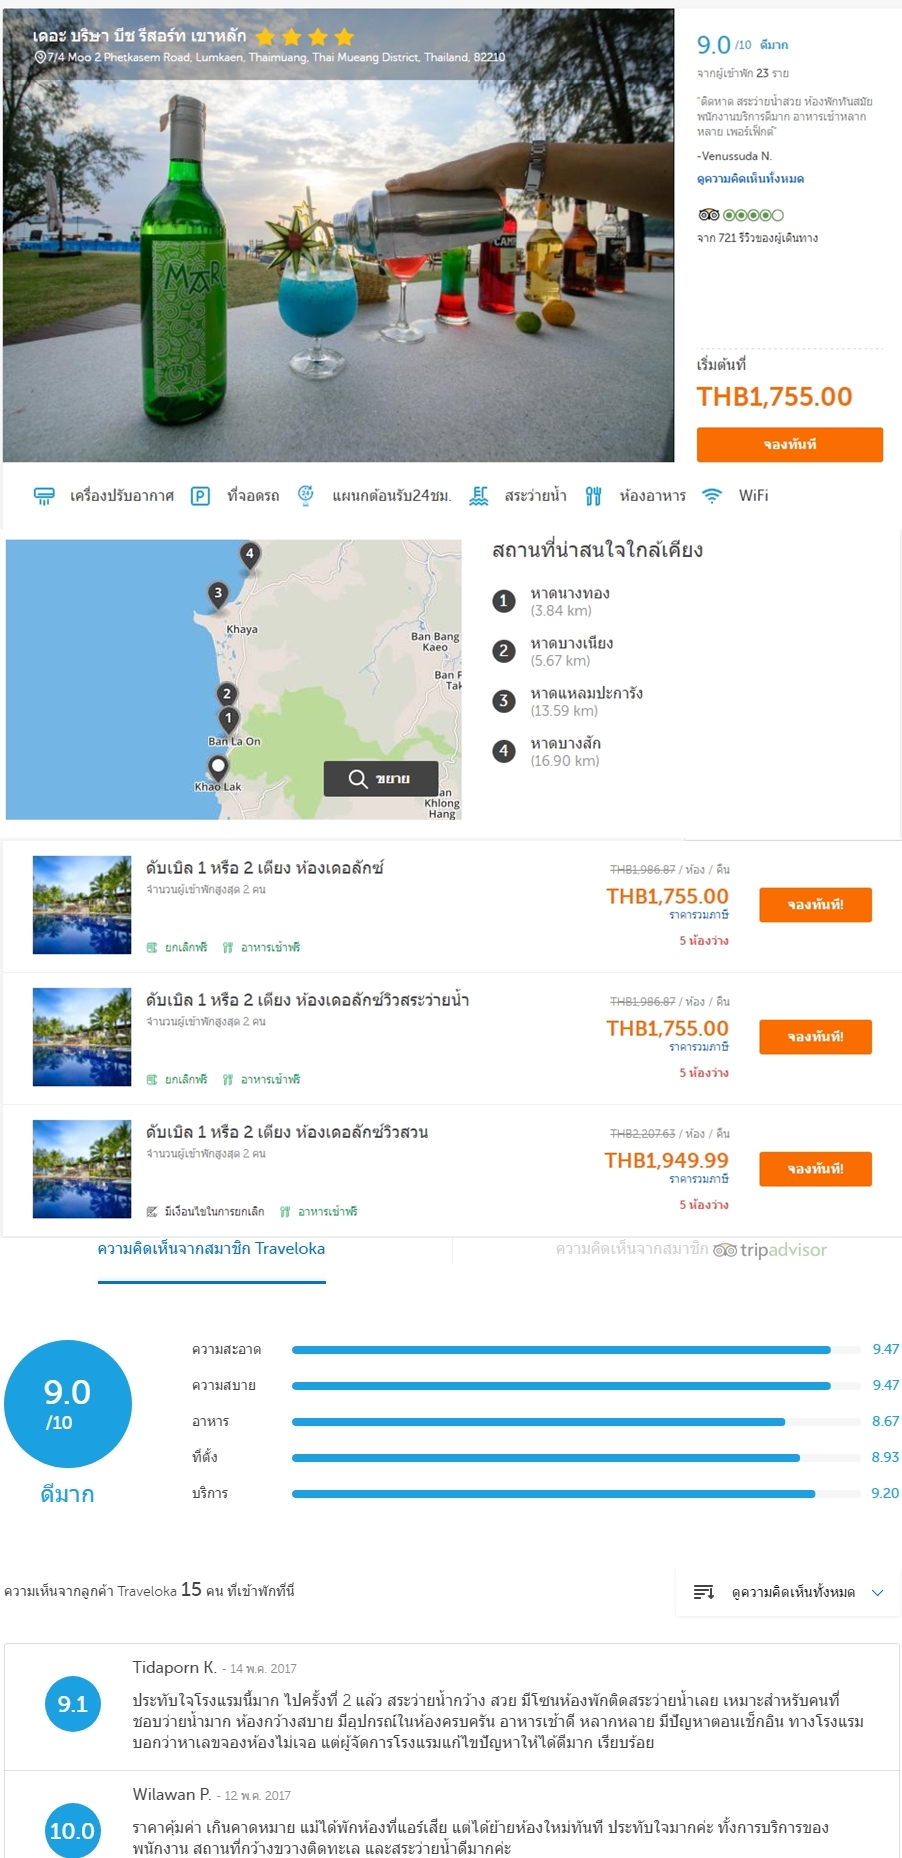Click the hotel location pin on map
The width and height of the screenshot is (902, 1858).
218,767
